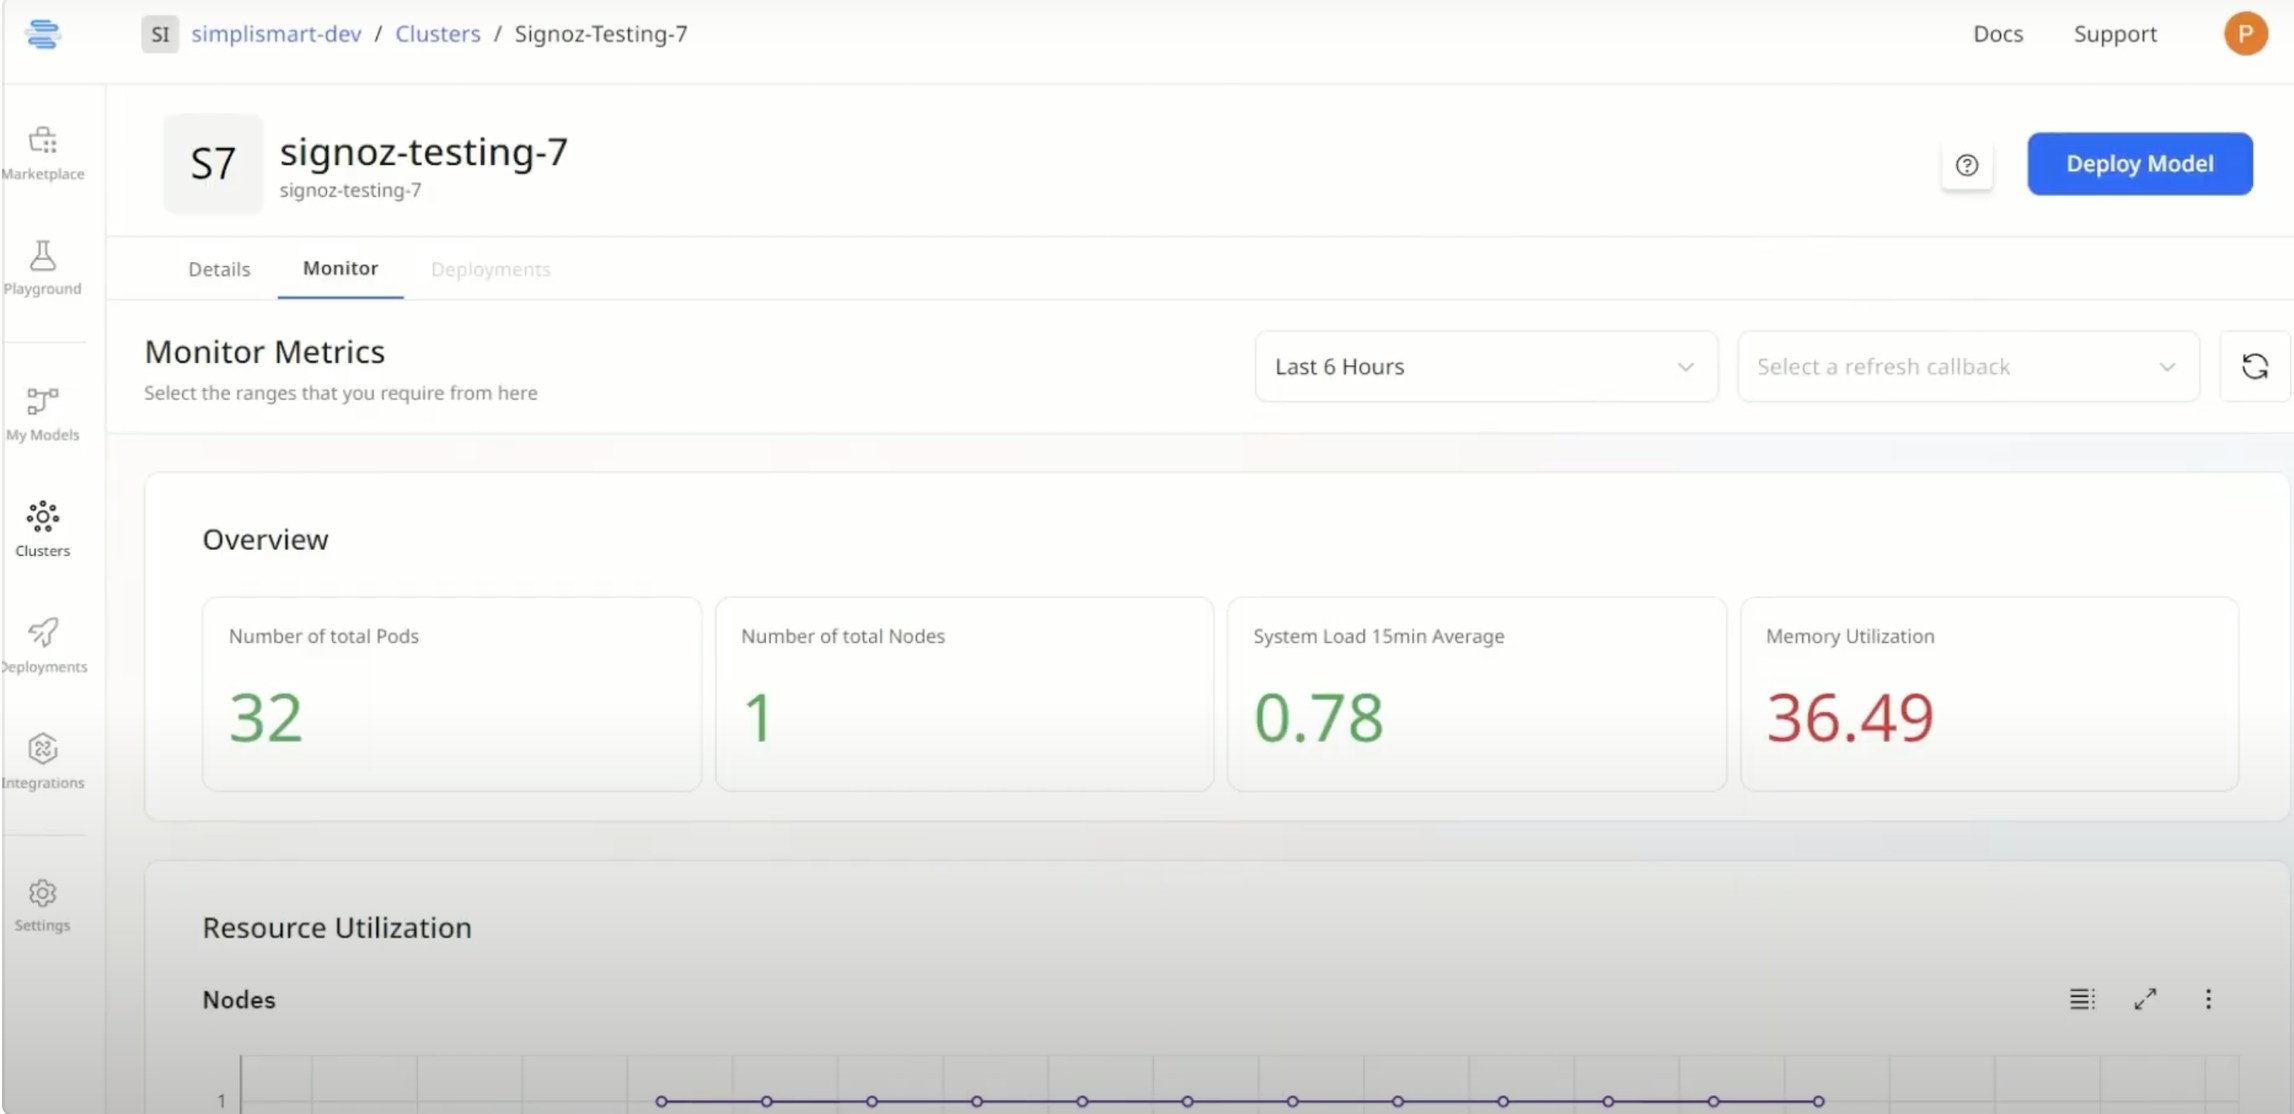This screenshot has height=1114, width=2294.
Task: Go to My Models section
Action: click(x=43, y=413)
